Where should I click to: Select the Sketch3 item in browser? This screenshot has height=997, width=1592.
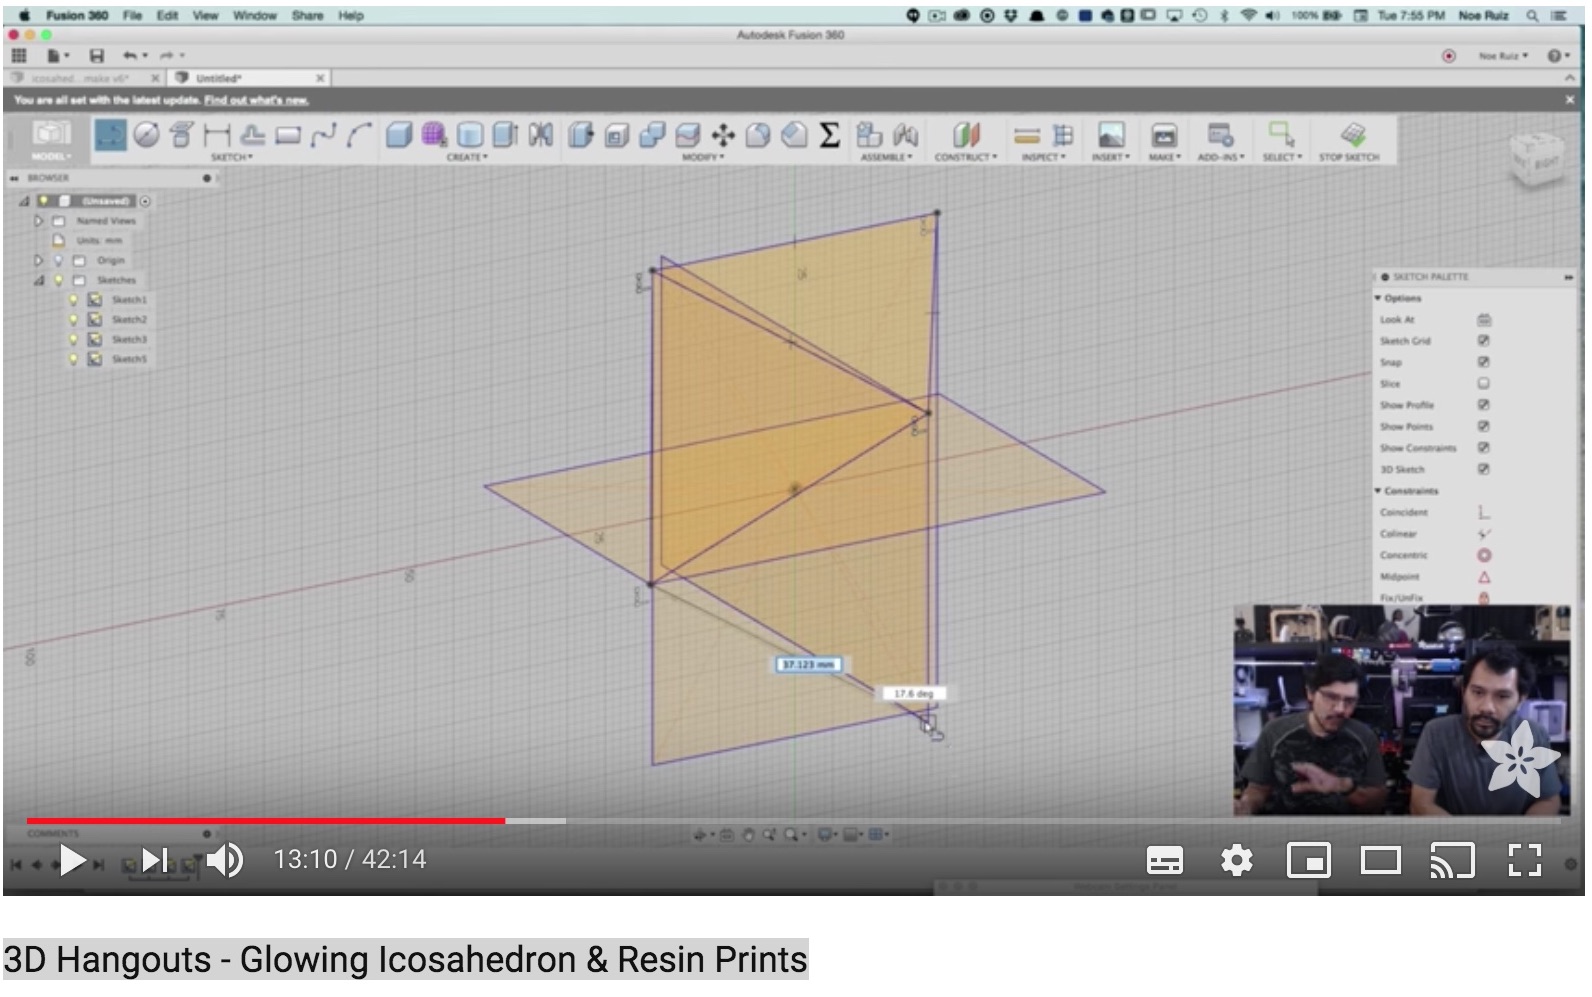pos(129,340)
